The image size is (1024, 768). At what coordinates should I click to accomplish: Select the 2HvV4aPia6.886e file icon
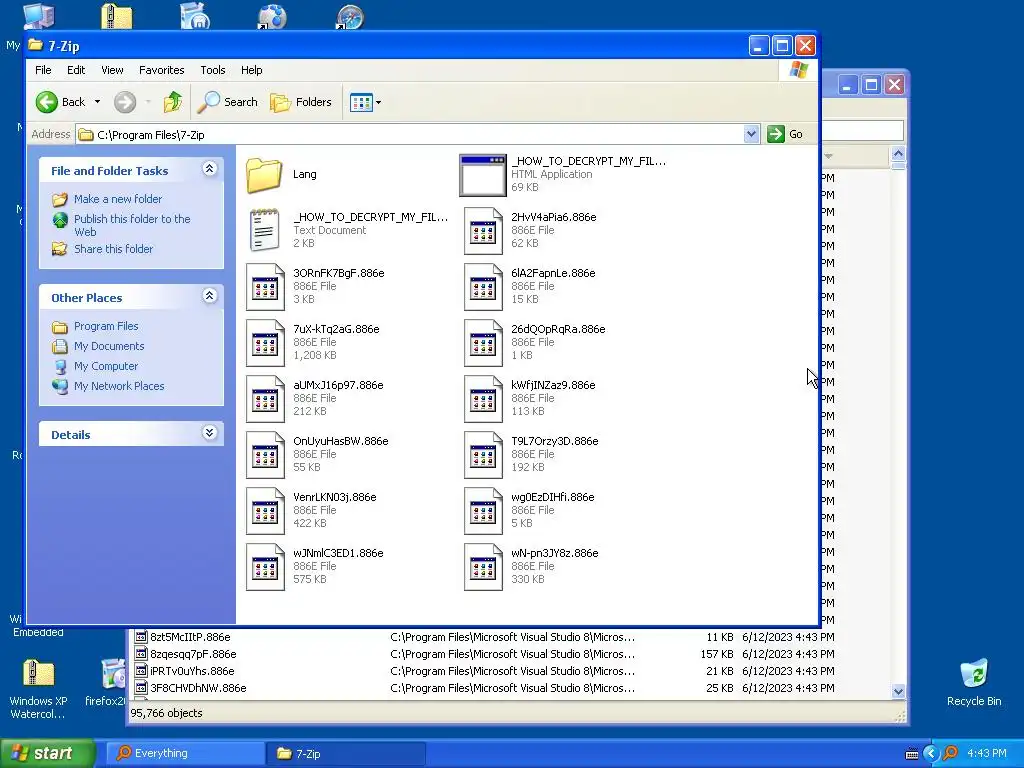tap(483, 231)
